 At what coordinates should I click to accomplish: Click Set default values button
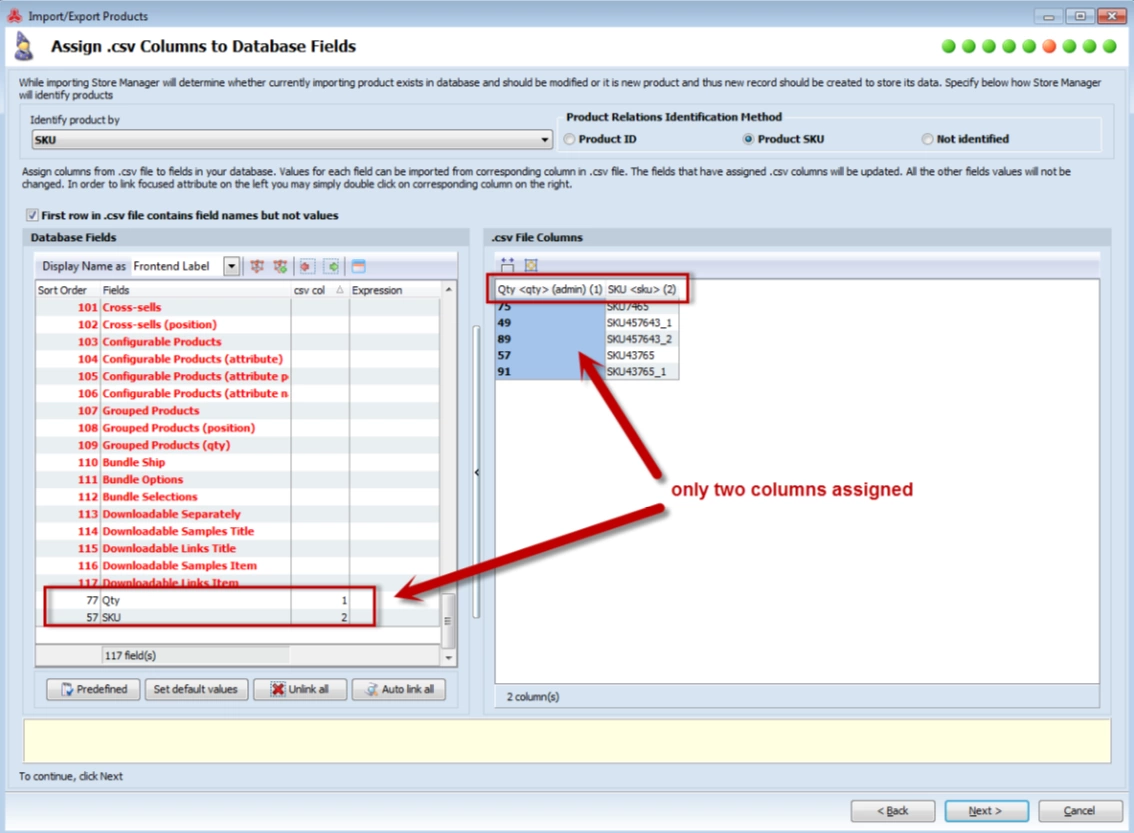(195, 689)
